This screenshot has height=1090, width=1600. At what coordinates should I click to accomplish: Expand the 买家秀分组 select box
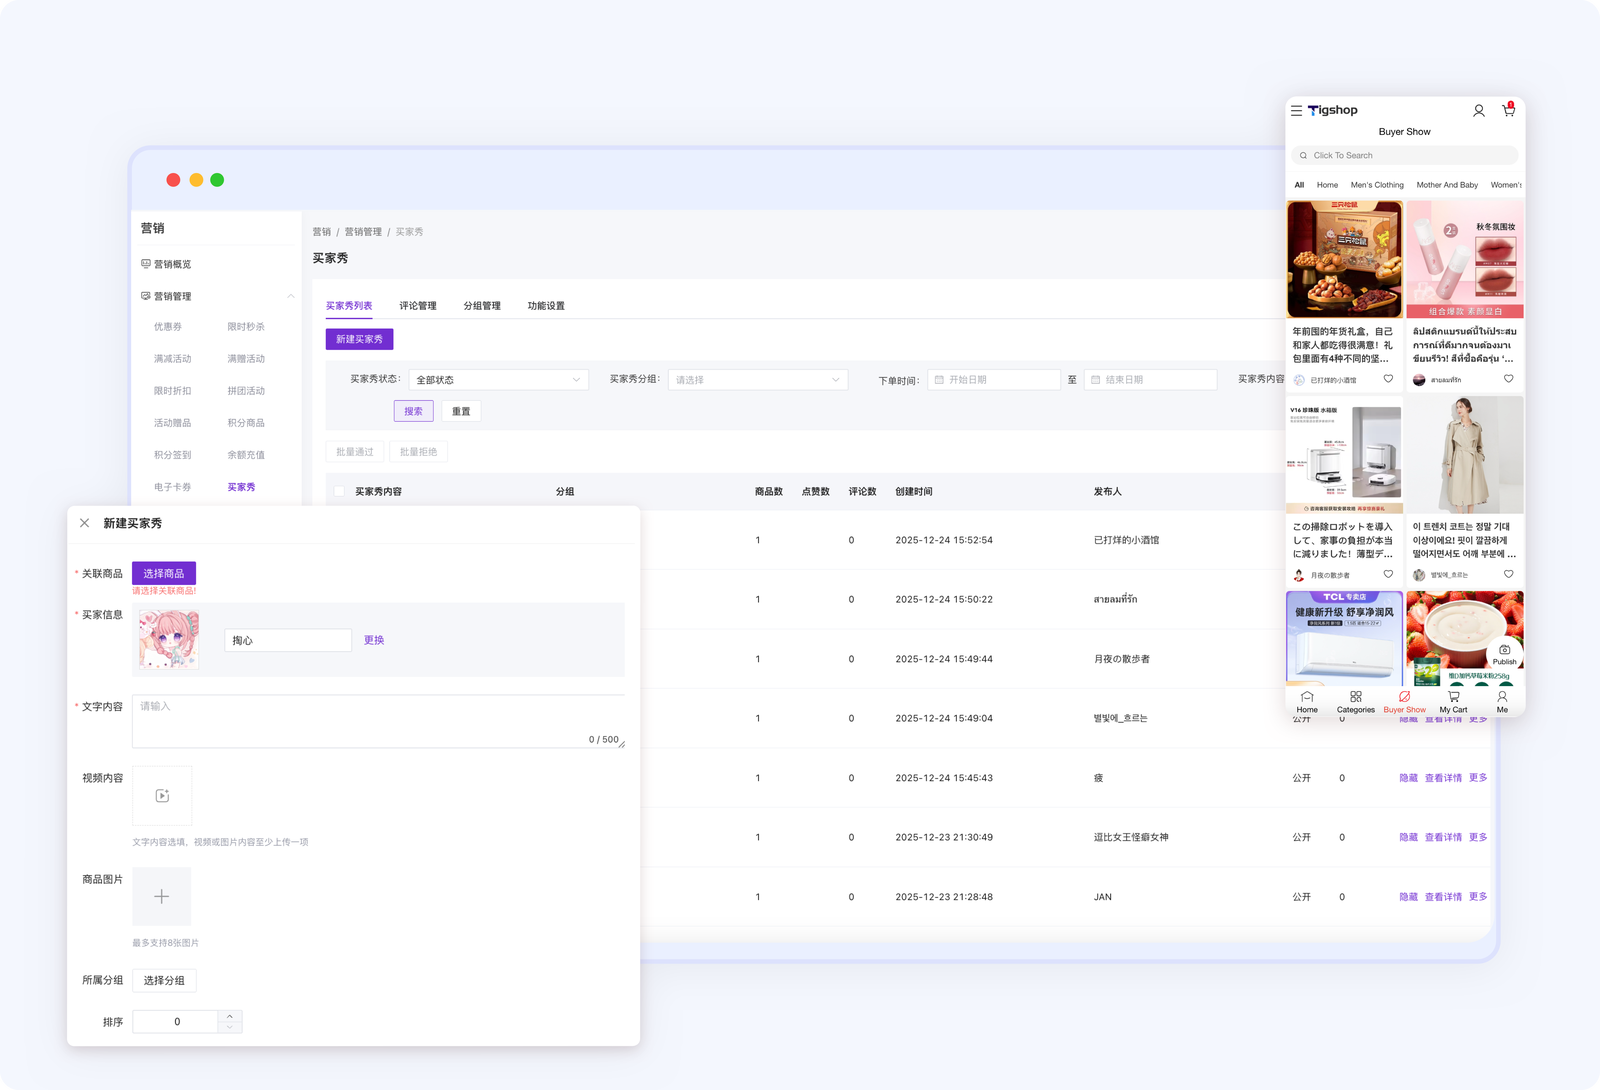[757, 380]
